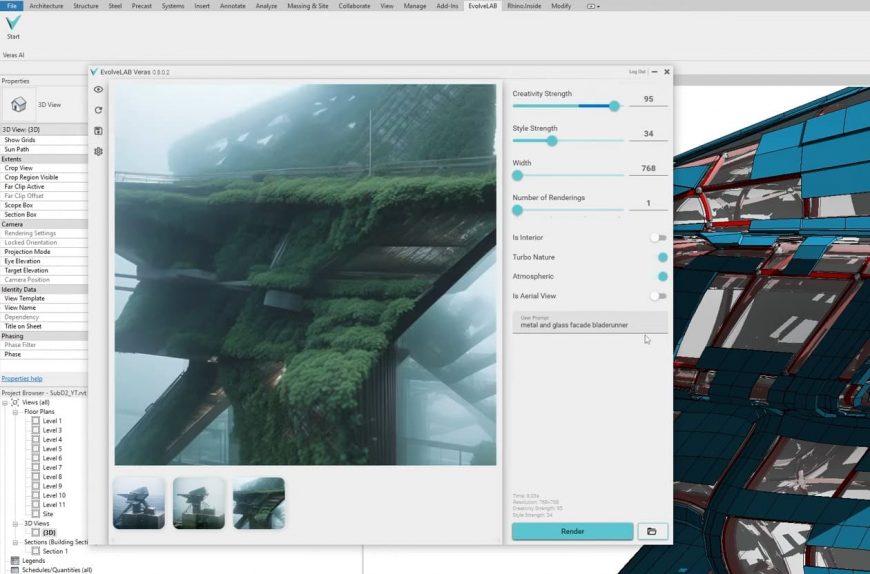
Task: Collapse the Floor Plans tree node
Action: [x=16, y=412]
